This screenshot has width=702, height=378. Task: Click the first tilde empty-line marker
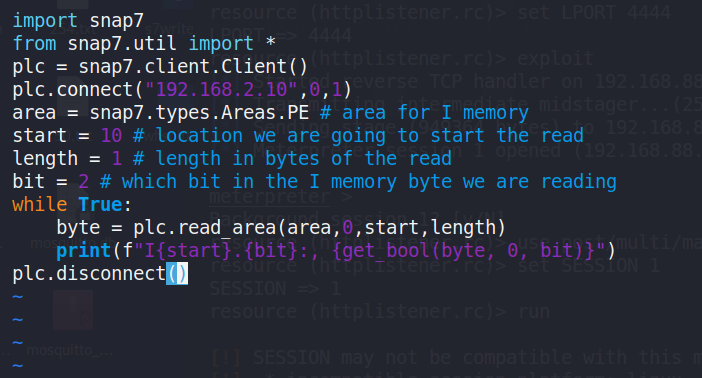coord(17,297)
